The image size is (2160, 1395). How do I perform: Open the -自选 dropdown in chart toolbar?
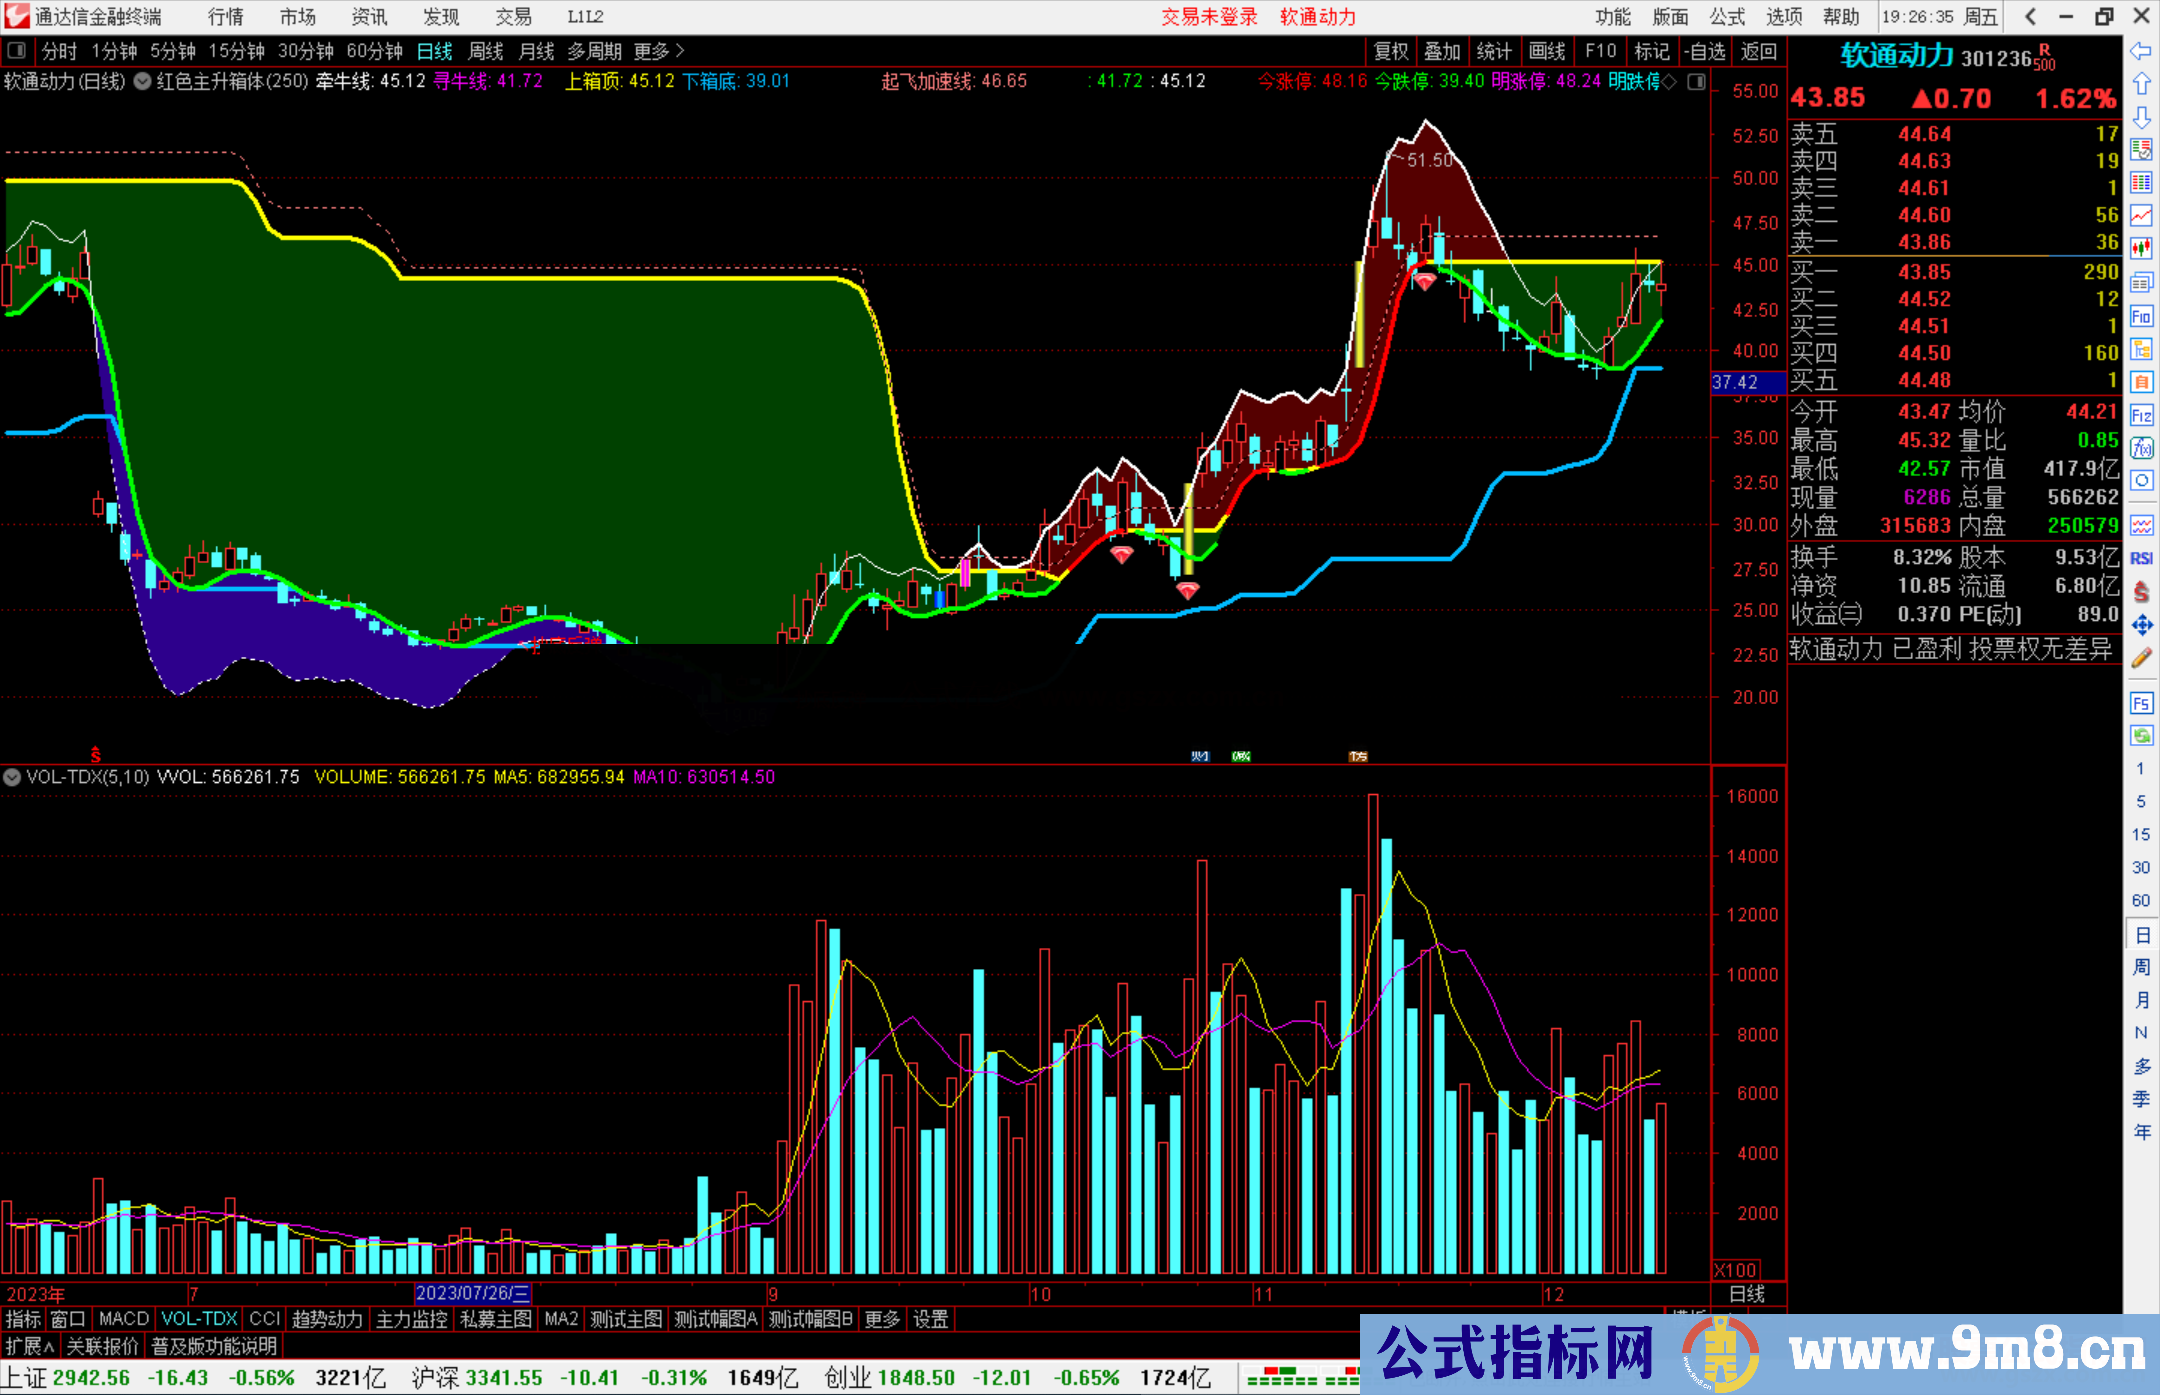point(1704,51)
